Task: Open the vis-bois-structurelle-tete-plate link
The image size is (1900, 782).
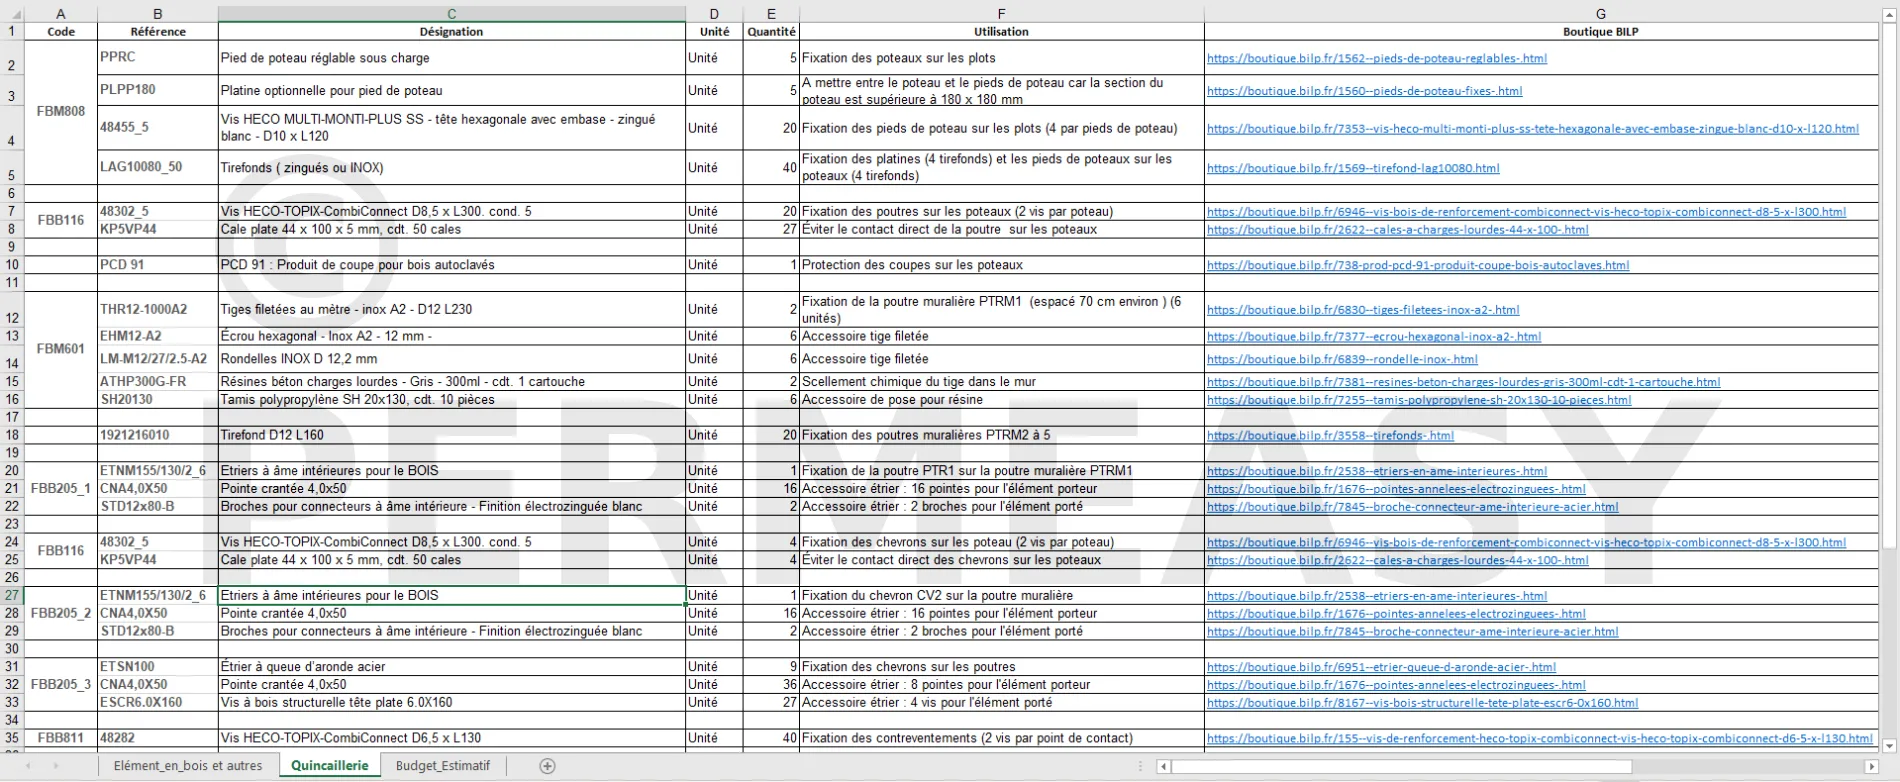Action: pos(1422,703)
